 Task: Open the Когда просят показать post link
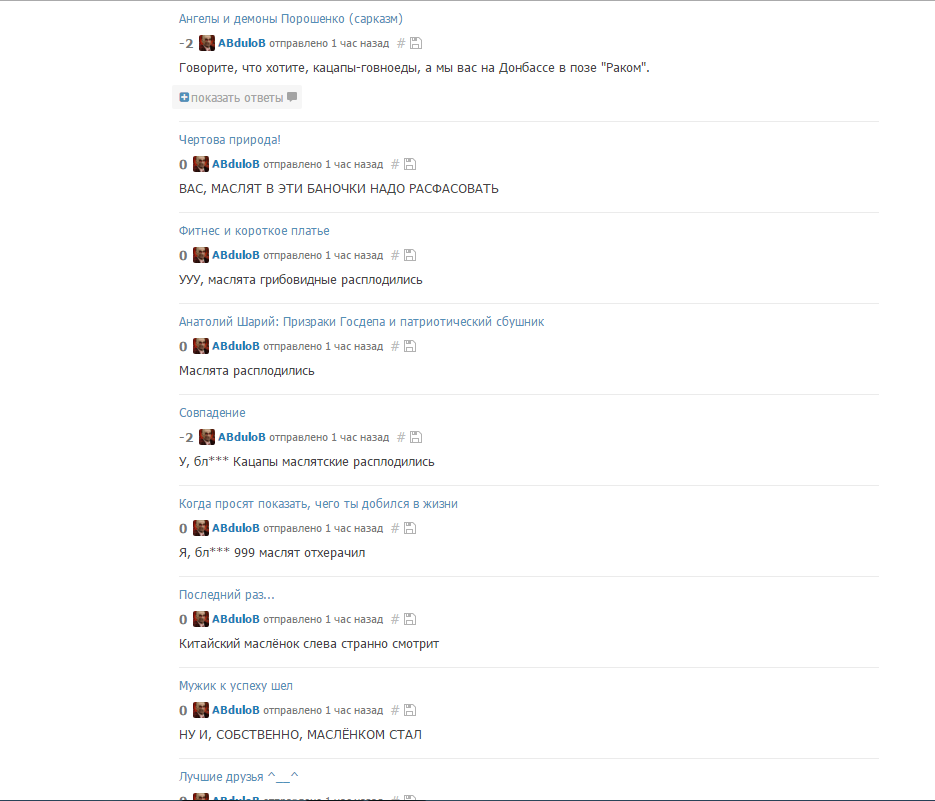[x=318, y=503]
